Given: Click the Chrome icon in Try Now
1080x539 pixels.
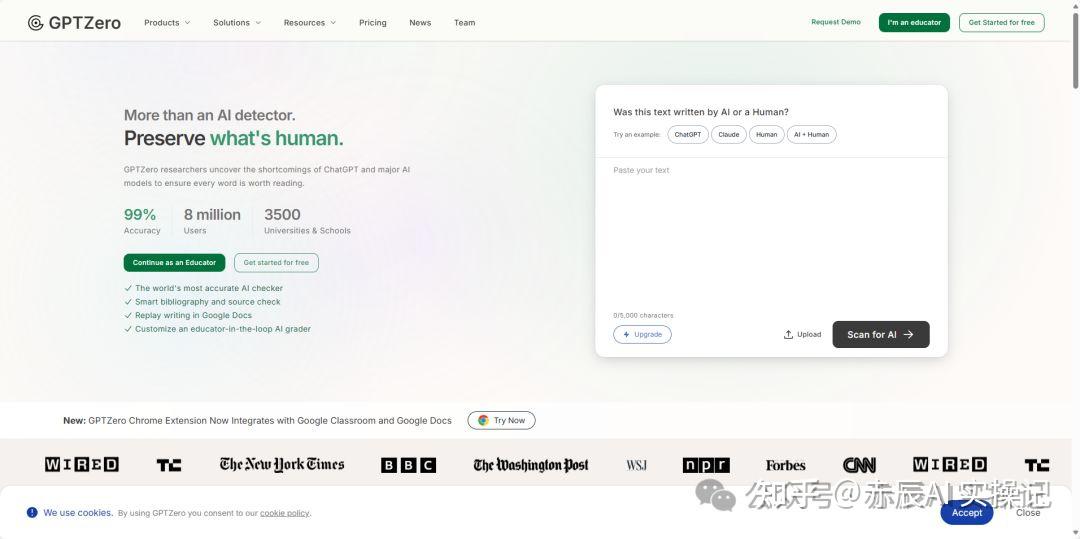Looking at the screenshot, I should (484, 420).
